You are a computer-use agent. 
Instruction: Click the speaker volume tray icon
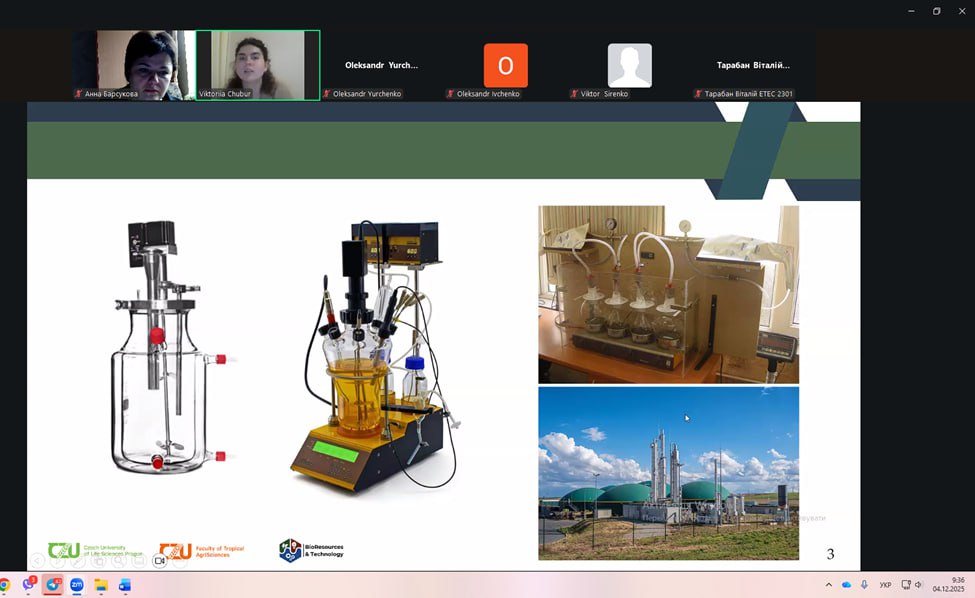(918, 585)
